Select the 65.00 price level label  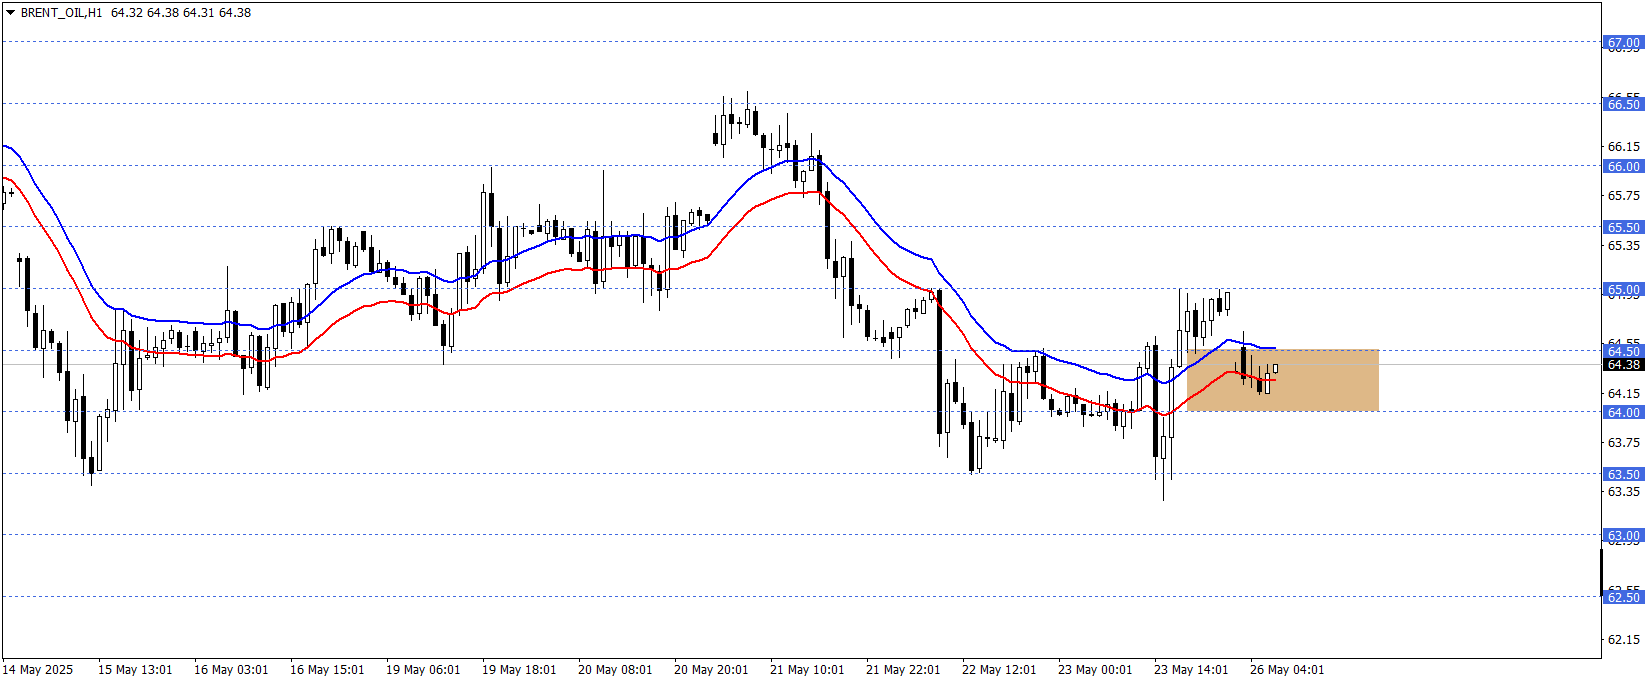click(1623, 289)
